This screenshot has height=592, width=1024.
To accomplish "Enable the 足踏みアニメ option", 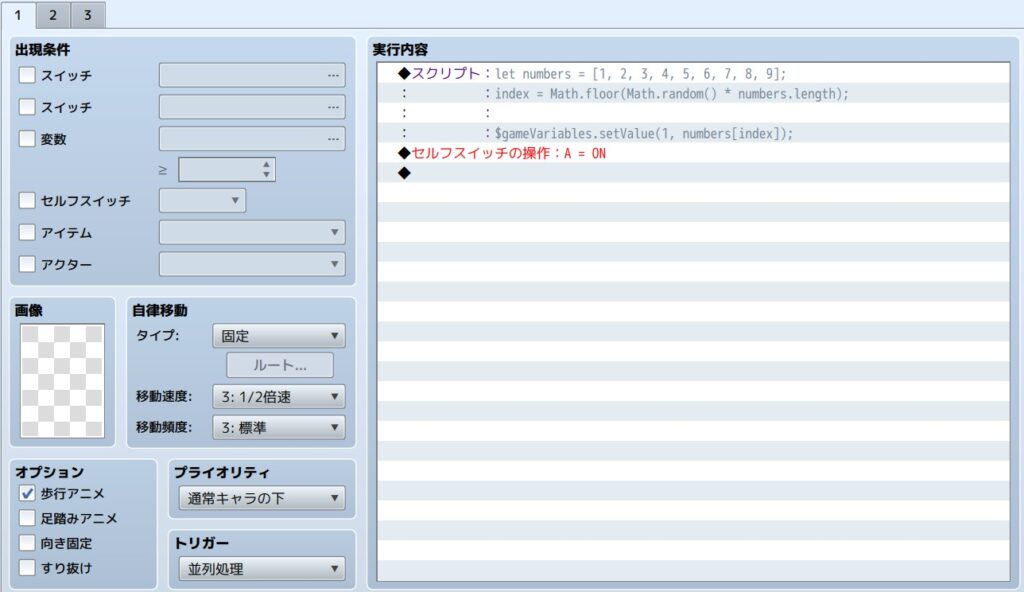I will (27, 518).
